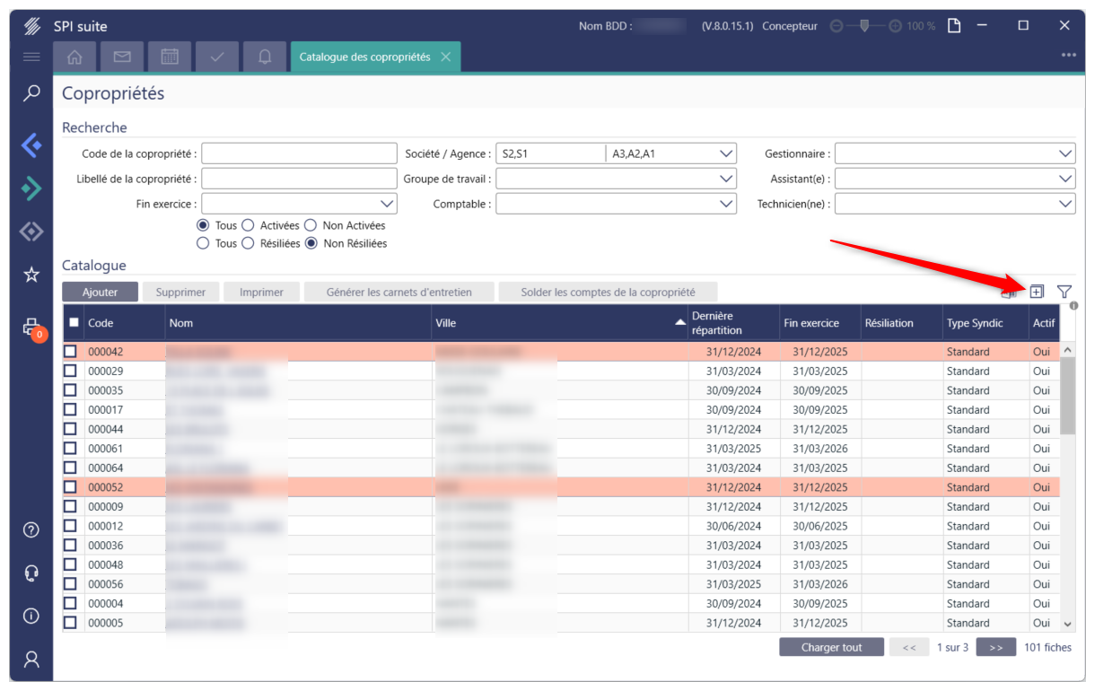Click the filter funnel icon above table
The image size is (1095, 692).
1064,291
